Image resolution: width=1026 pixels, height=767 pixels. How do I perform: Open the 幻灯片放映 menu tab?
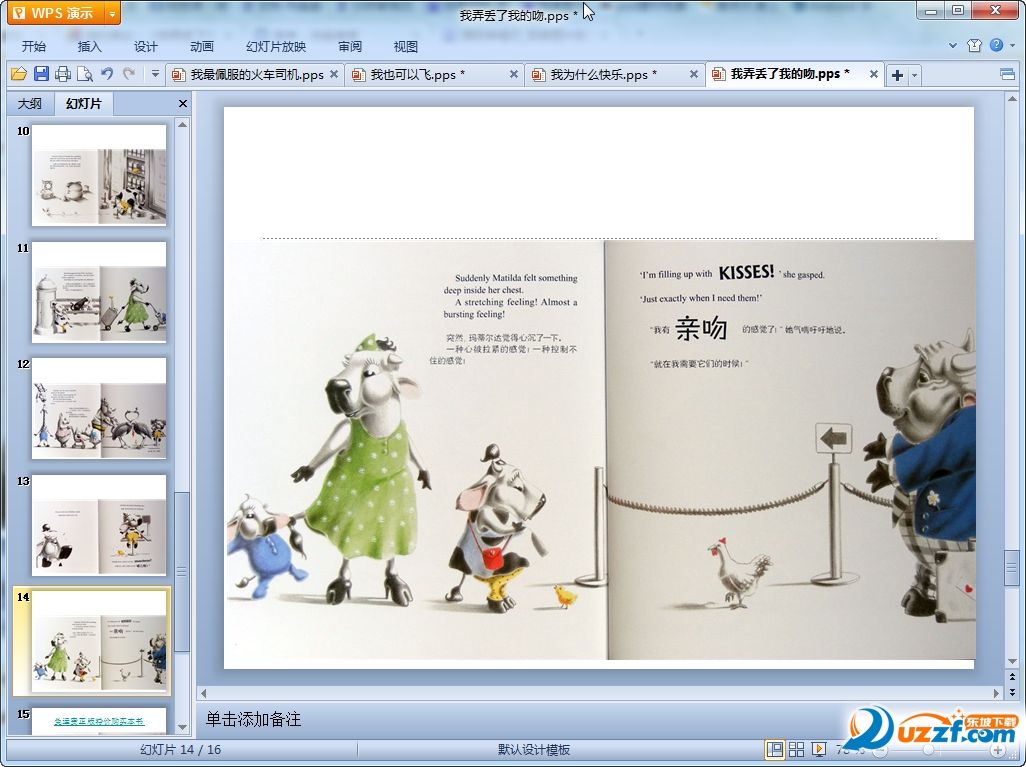pos(276,46)
